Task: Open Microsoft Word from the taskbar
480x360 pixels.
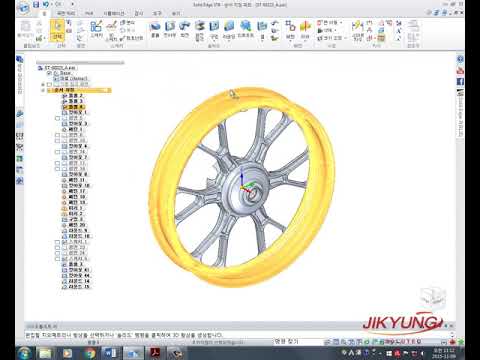Action: tap(110, 353)
